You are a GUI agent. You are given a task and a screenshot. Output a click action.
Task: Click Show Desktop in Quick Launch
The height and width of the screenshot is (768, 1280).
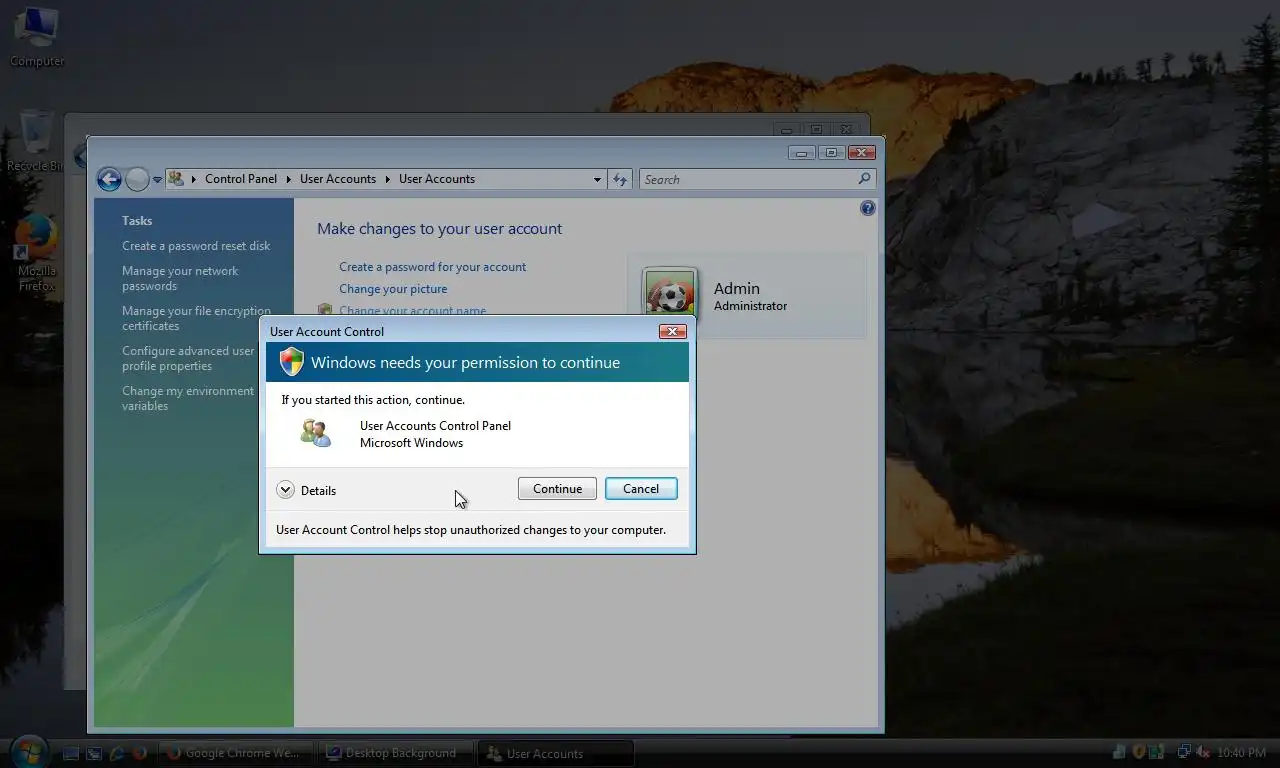coord(71,753)
